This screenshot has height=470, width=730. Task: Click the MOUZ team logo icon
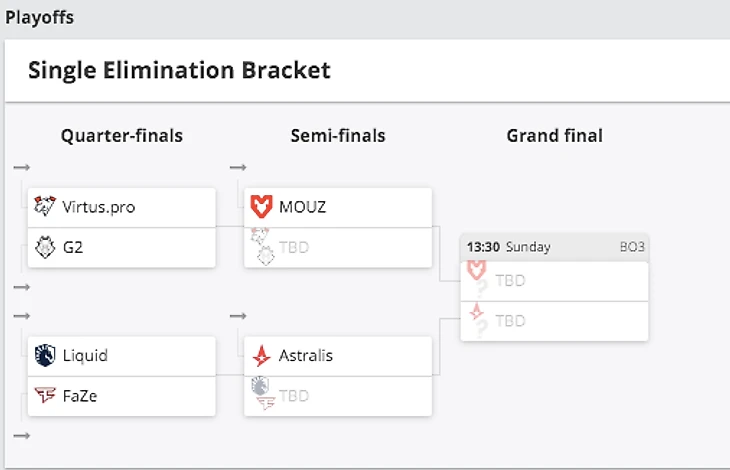tap(261, 207)
